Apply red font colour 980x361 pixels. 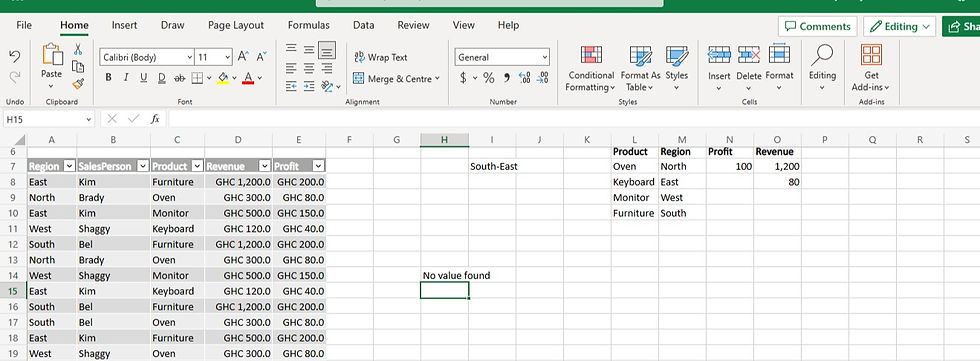point(248,78)
